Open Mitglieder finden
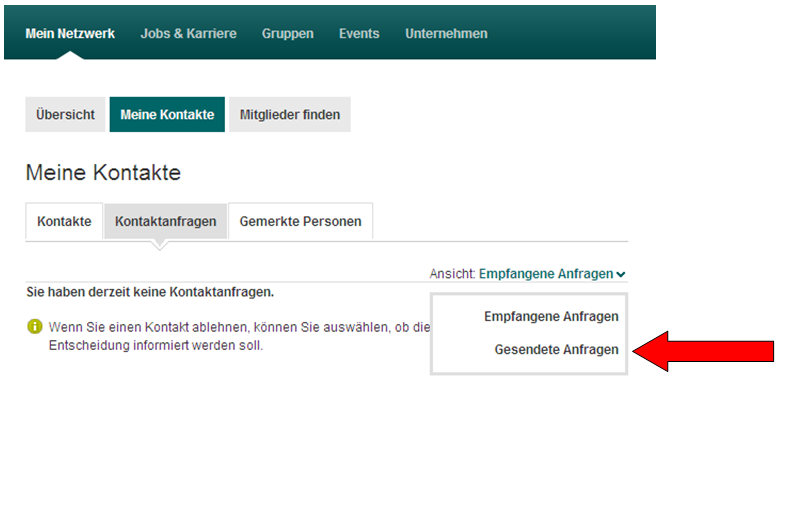 point(290,115)
